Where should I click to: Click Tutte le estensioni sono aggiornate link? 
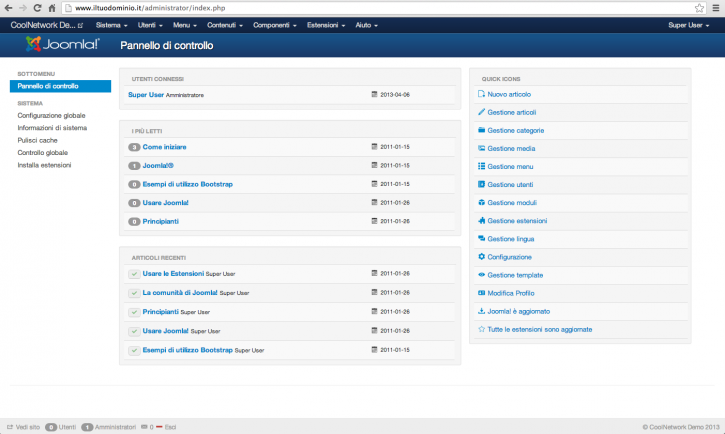pyautogui.click(x=540, y=330)
